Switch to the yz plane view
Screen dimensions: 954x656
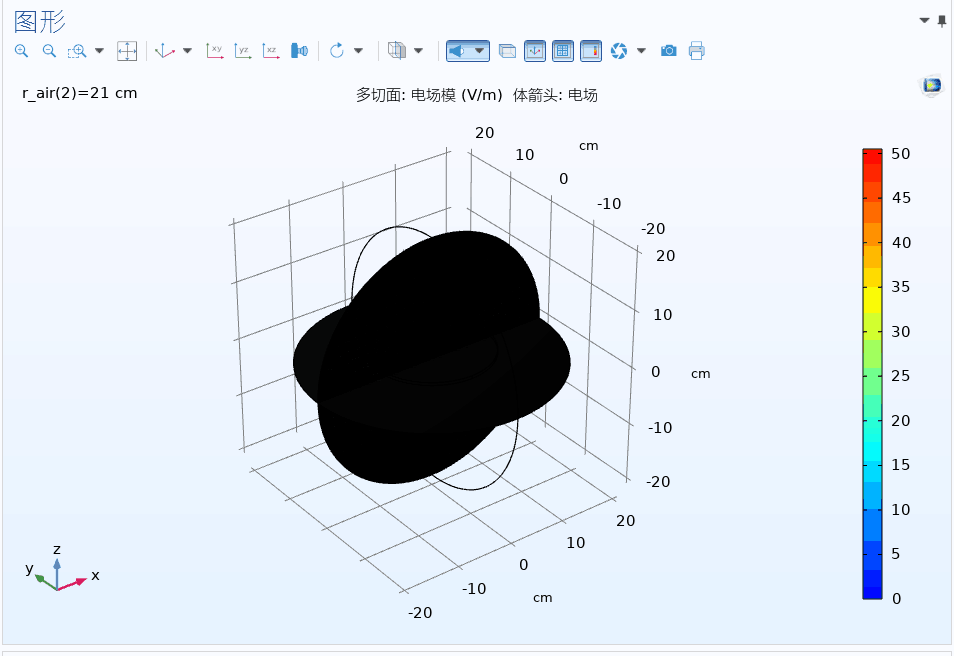(x=243, y=51)
